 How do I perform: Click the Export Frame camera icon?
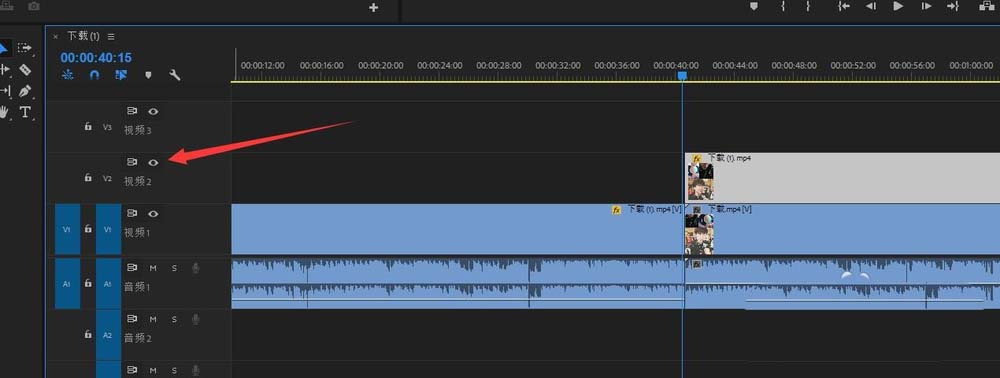pyautogui.click(x=33, y=6)
